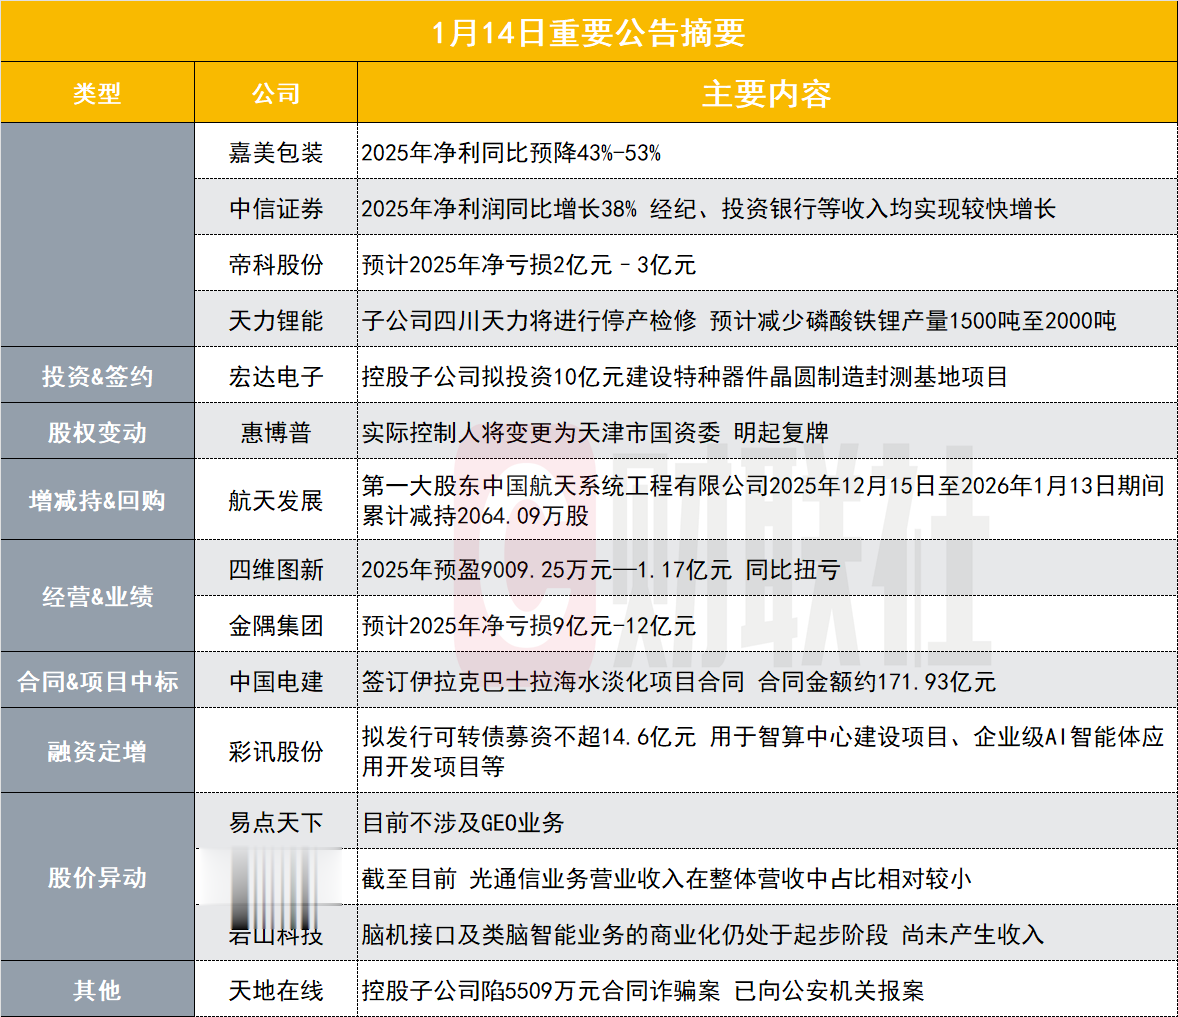This screenshot has width=1178, height=1017.
Task: Click the 光通信业务营业收入 content text
Action: click(666, 879)
